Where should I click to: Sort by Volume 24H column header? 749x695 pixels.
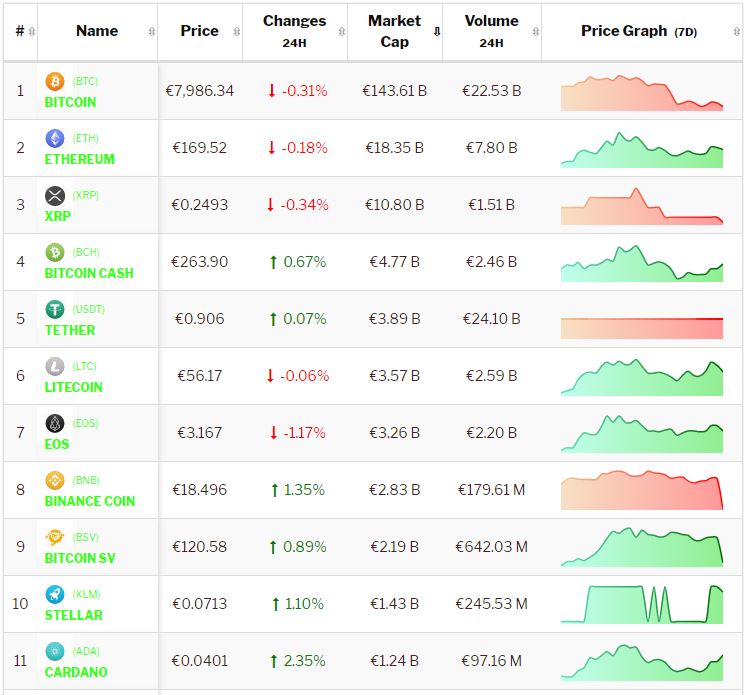[x=491, y=31]
